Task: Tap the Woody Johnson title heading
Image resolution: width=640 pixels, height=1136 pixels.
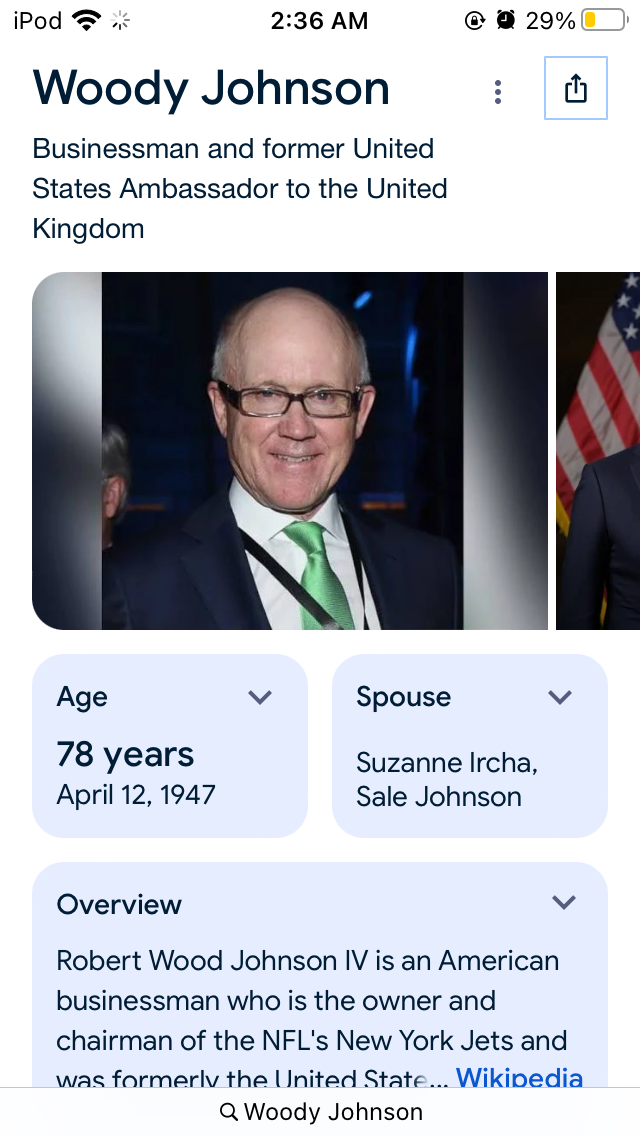Action: coord(211,88)
